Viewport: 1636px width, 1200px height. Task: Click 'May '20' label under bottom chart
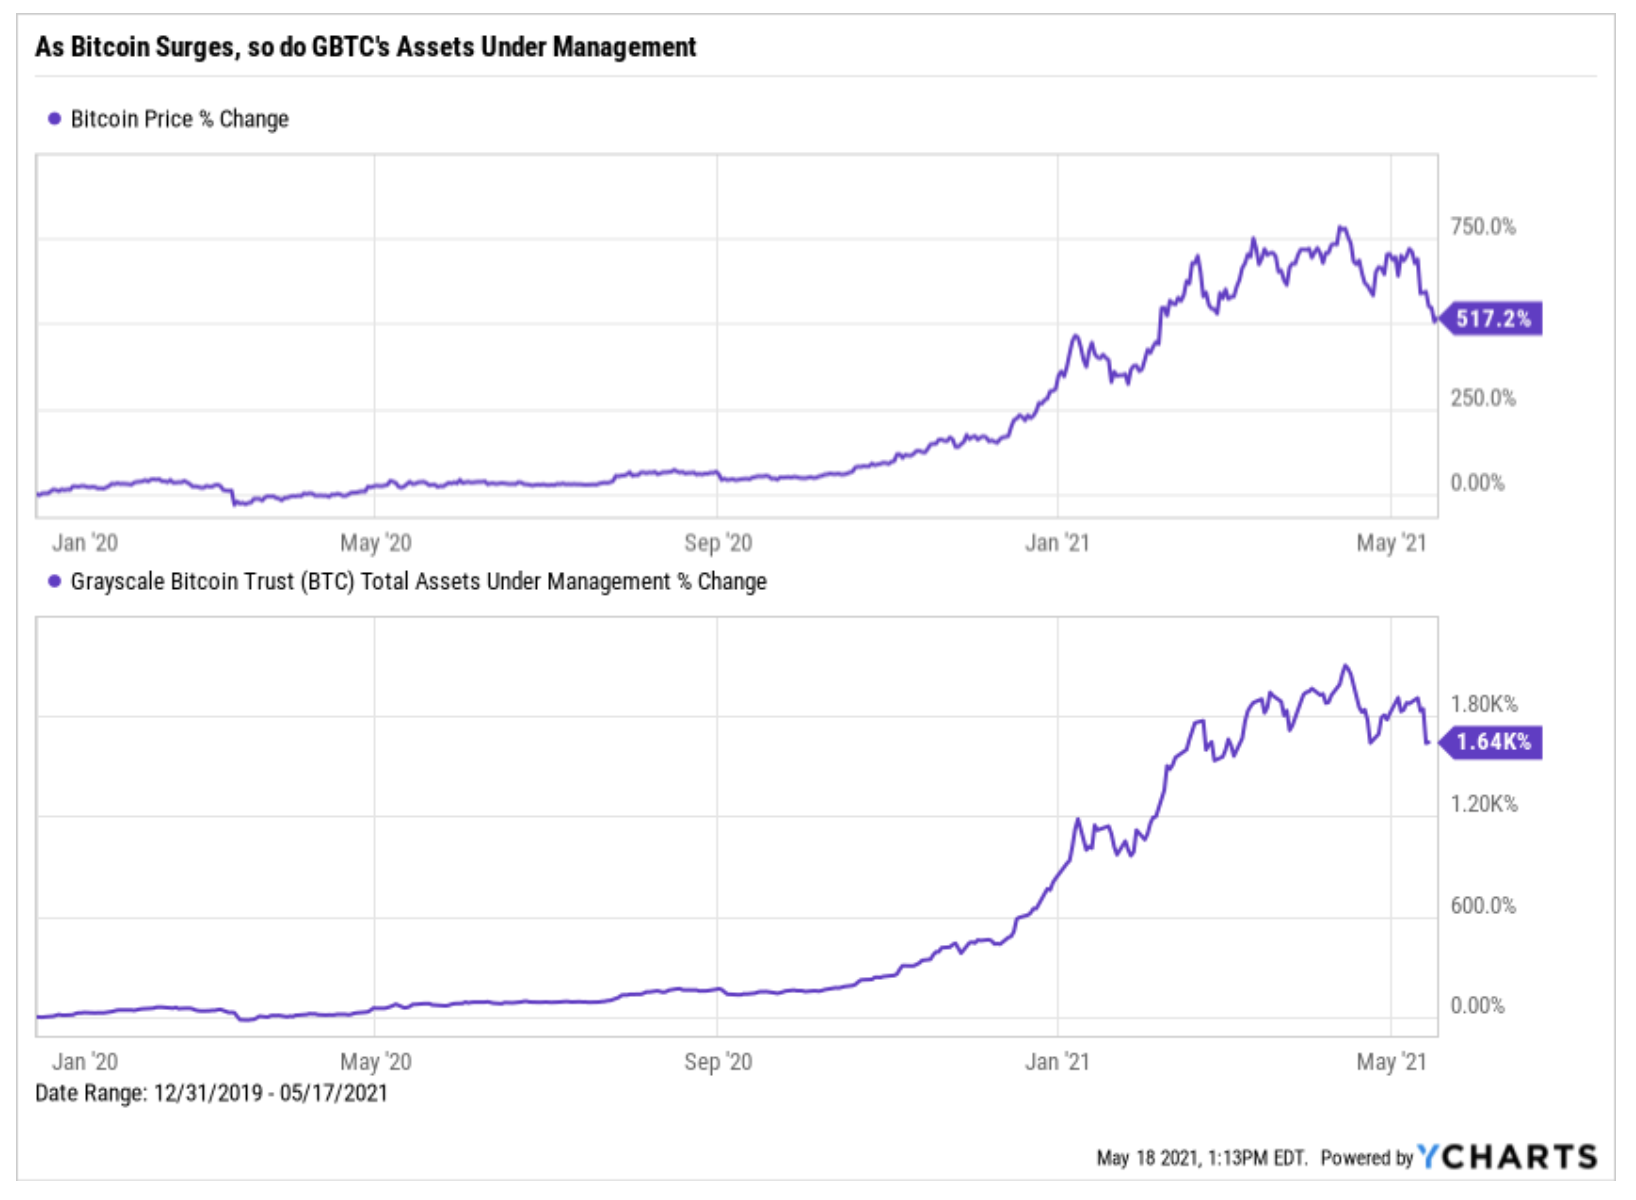[x=376, y=1062]
